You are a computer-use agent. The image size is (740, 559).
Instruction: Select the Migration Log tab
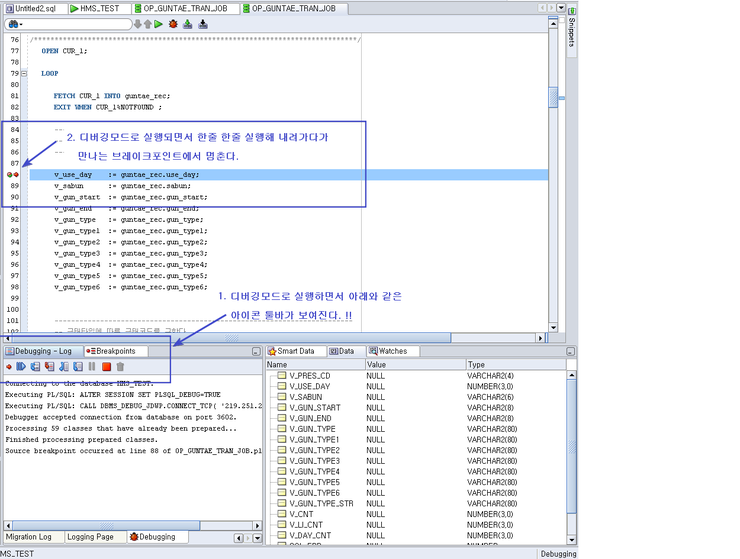pos(29,537)
